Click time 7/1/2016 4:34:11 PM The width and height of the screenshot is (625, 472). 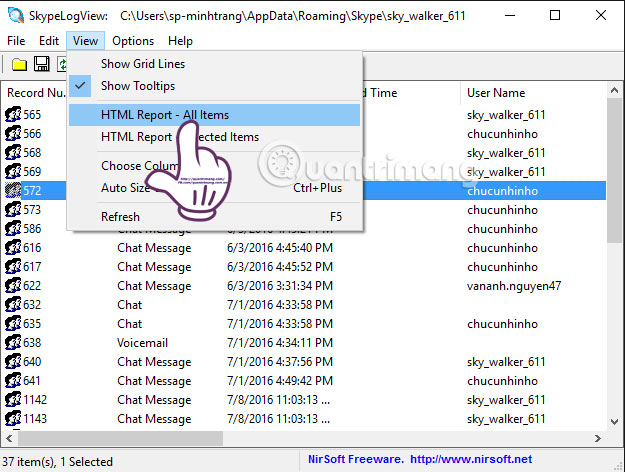click(280, 343)
